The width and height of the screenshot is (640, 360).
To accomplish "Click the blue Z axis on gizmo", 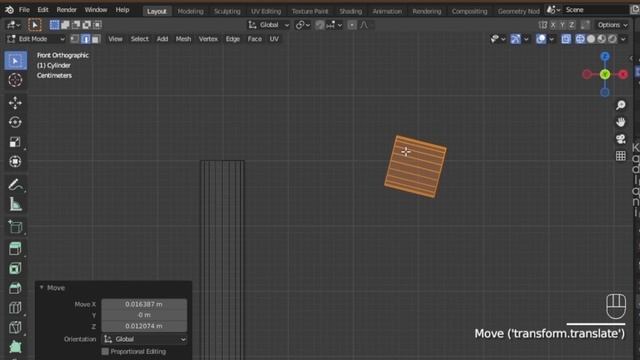I will click(605, 56).
